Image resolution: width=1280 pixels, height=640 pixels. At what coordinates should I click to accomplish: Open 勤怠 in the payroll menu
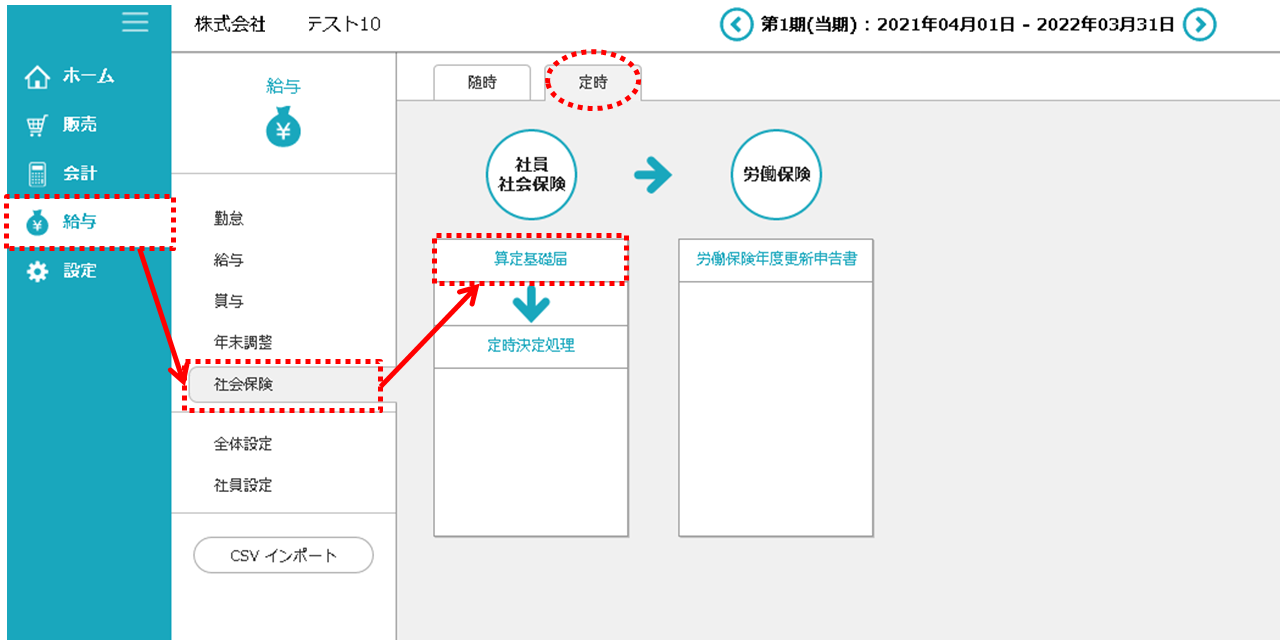tap(229, 219)
